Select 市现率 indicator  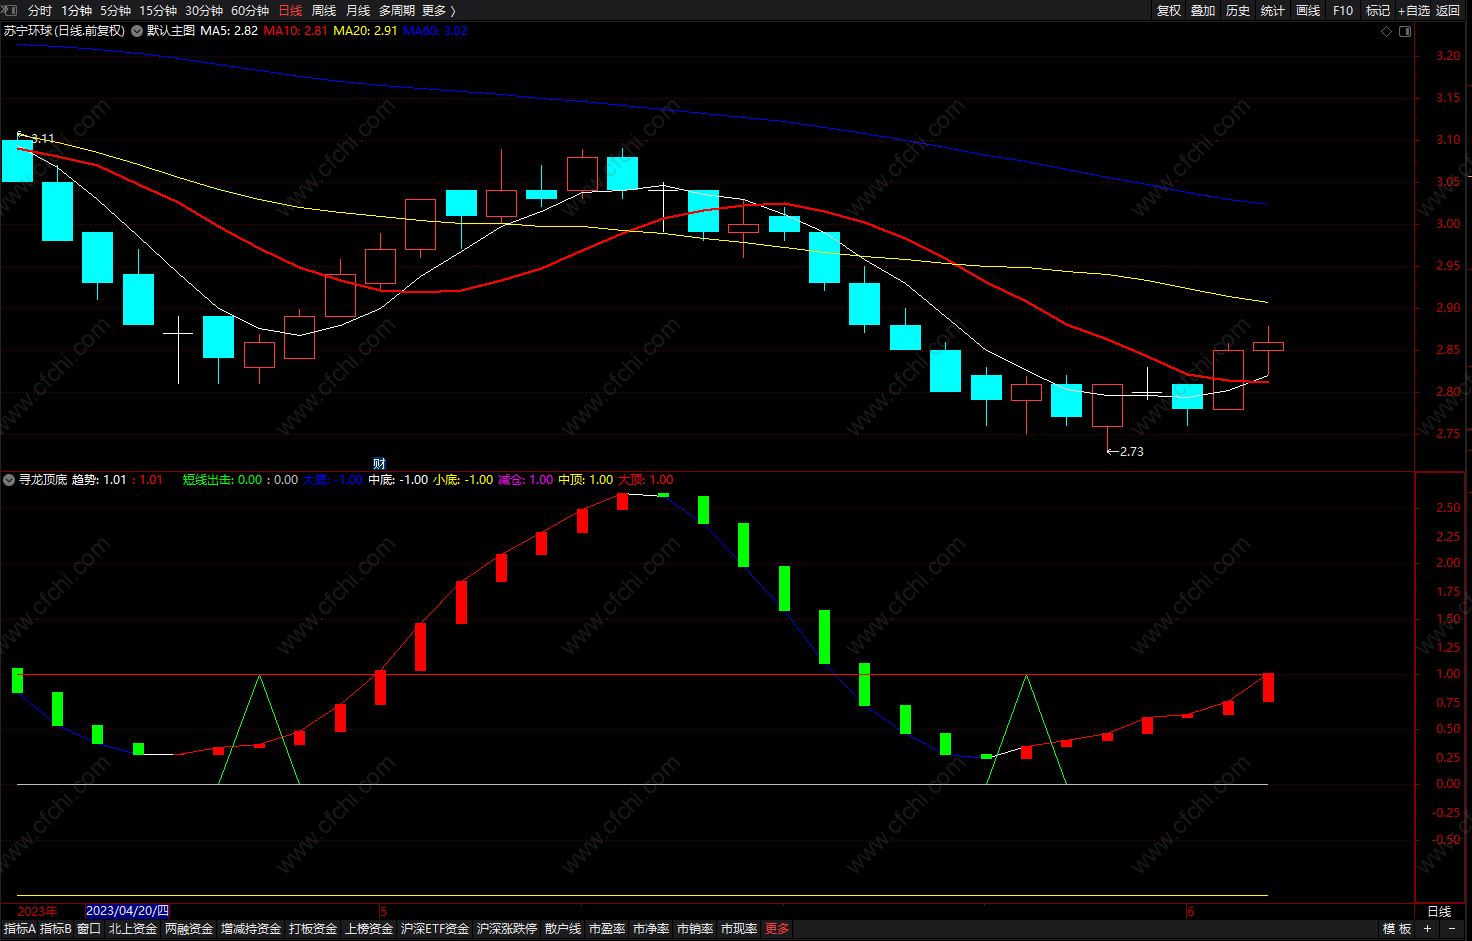click(739, 929)
